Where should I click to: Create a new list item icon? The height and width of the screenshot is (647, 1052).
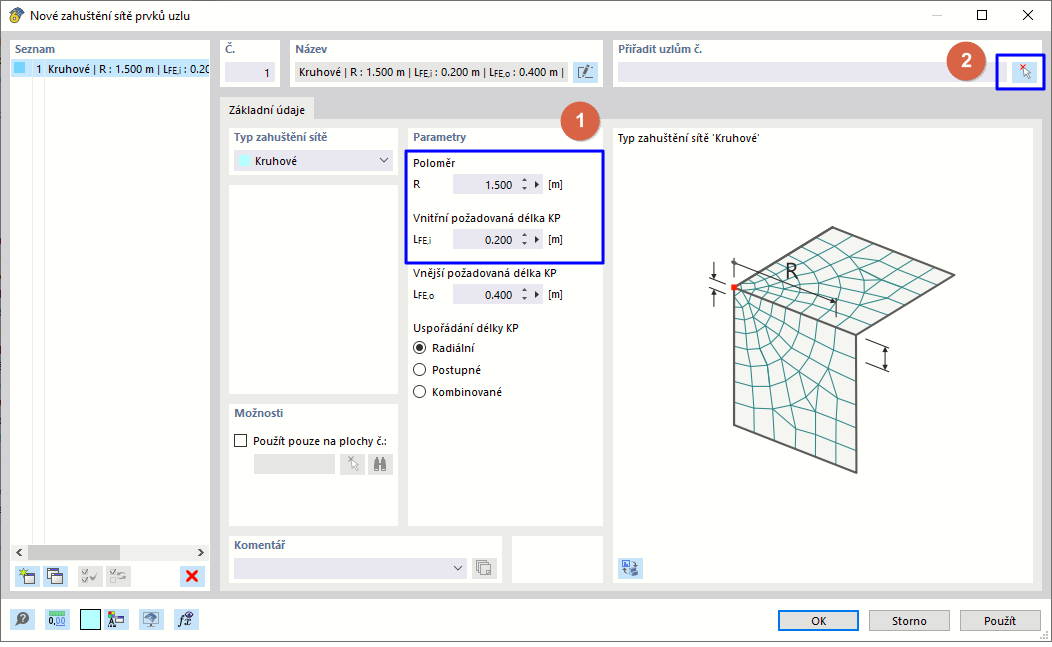coord(27,576)
